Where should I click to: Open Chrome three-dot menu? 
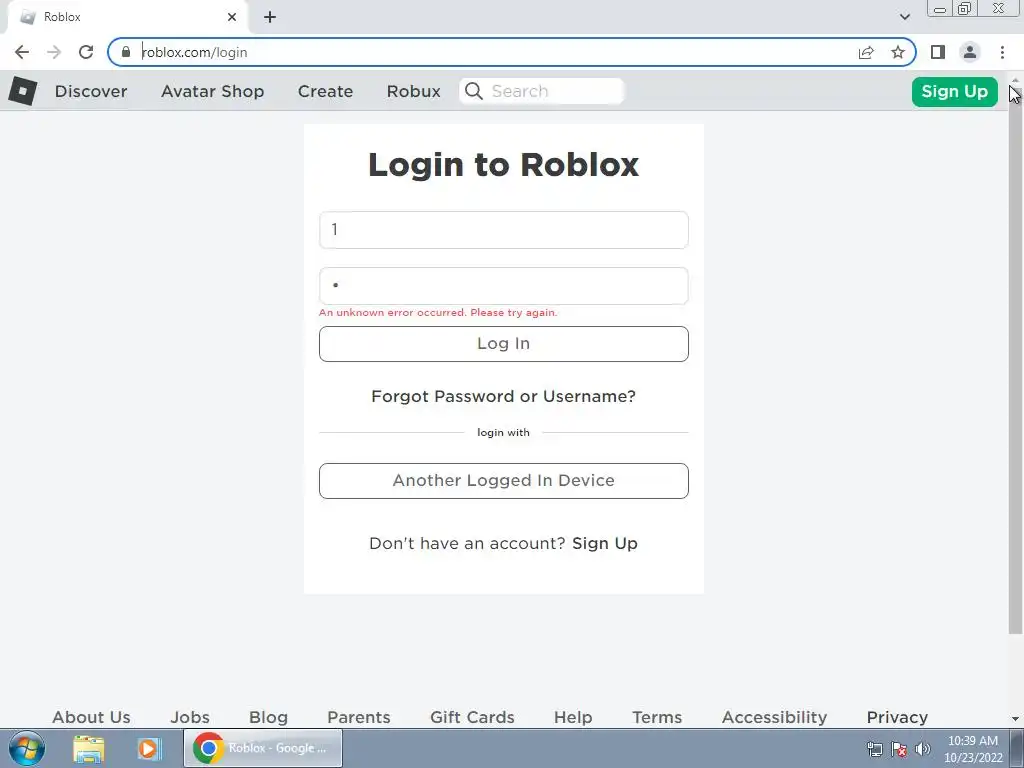pyautogui.click(x=1002, y=52)
